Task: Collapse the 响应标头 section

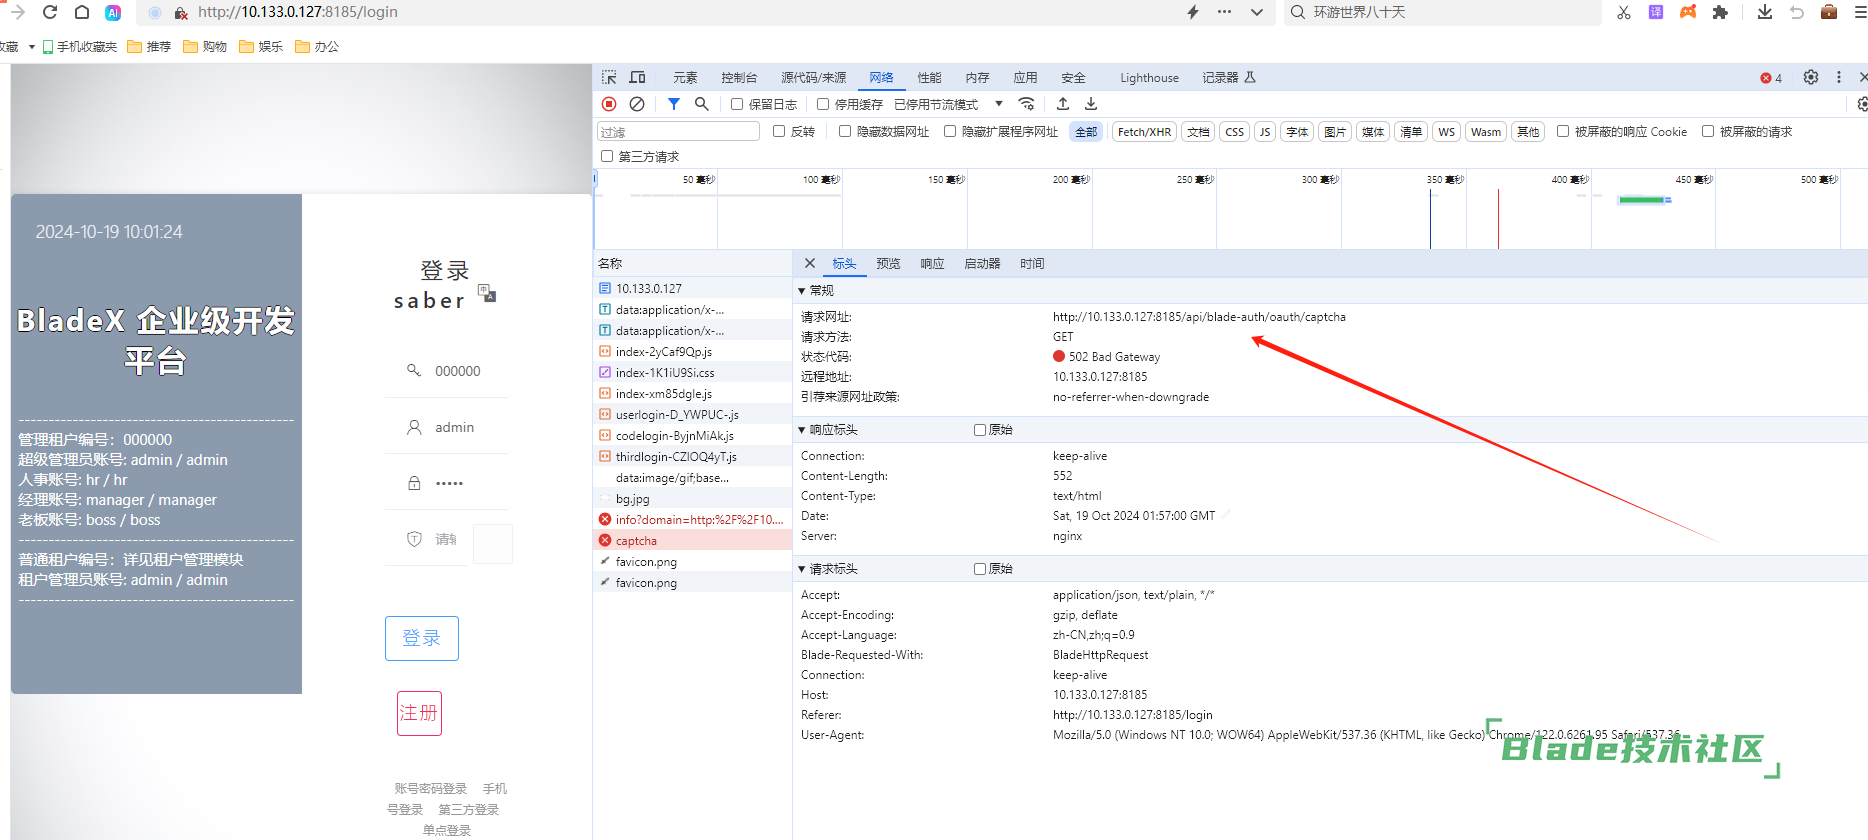Action: (802, 430)
